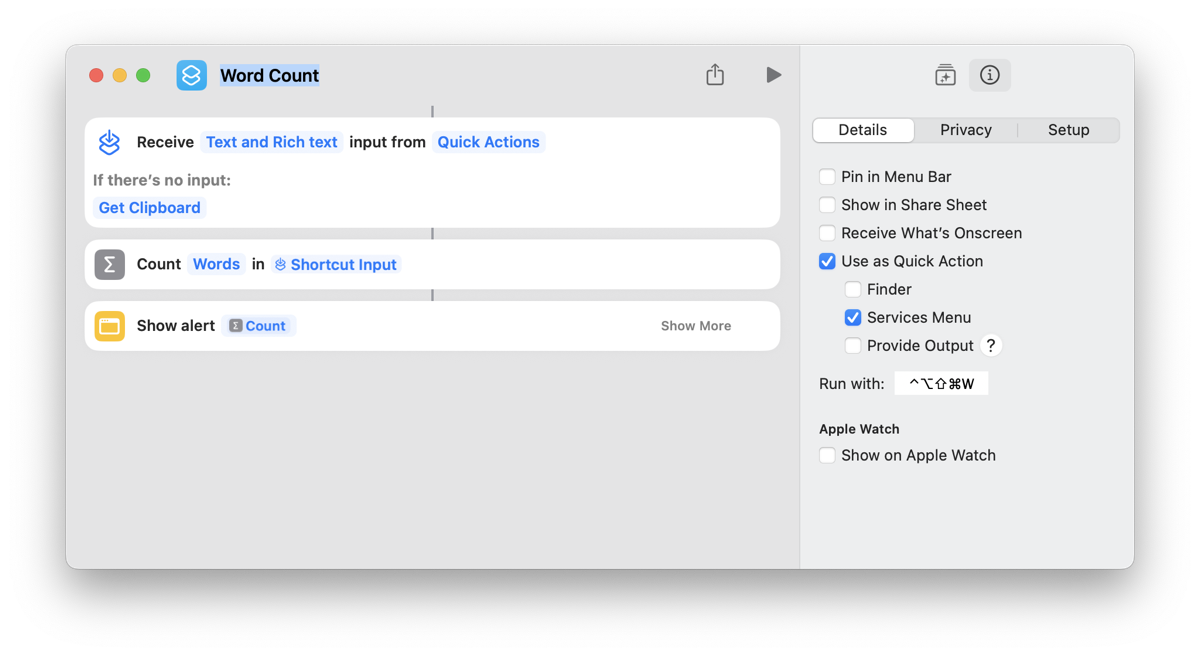
Task: Click the 'If there's no input:' label
Action: [162, 180]
